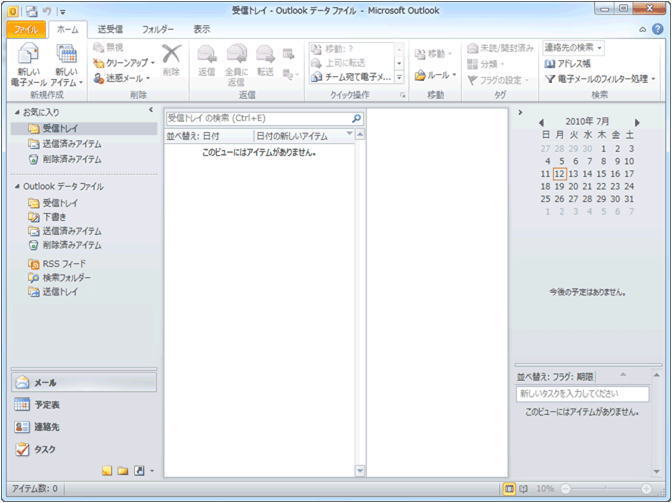Open navigation pane configure buttons arrow

click(152, 471)
